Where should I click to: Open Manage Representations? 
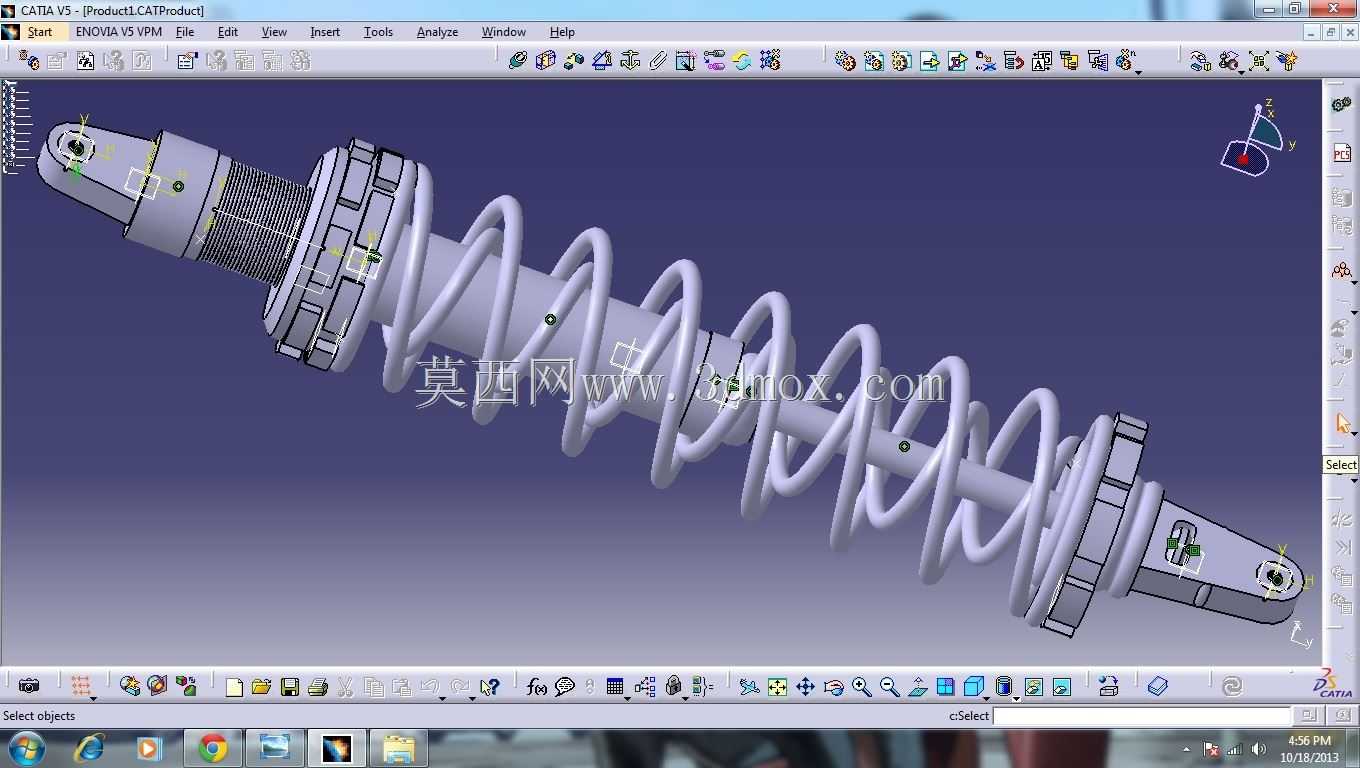pos(1097,61)
